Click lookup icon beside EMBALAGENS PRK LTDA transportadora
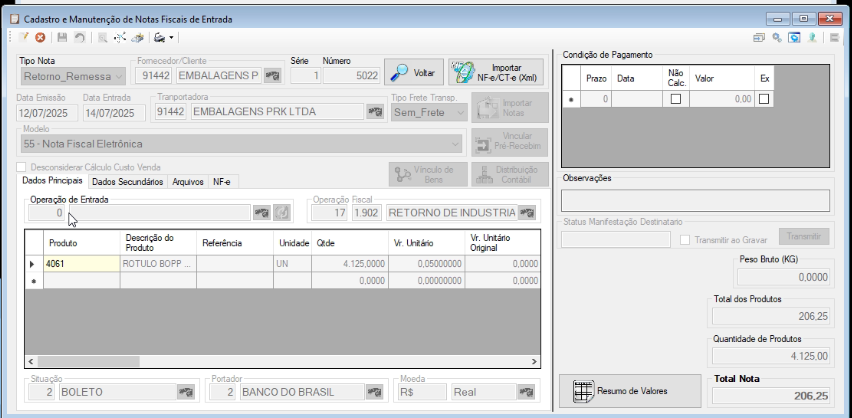The image size is (852, 418). (374, 112)
